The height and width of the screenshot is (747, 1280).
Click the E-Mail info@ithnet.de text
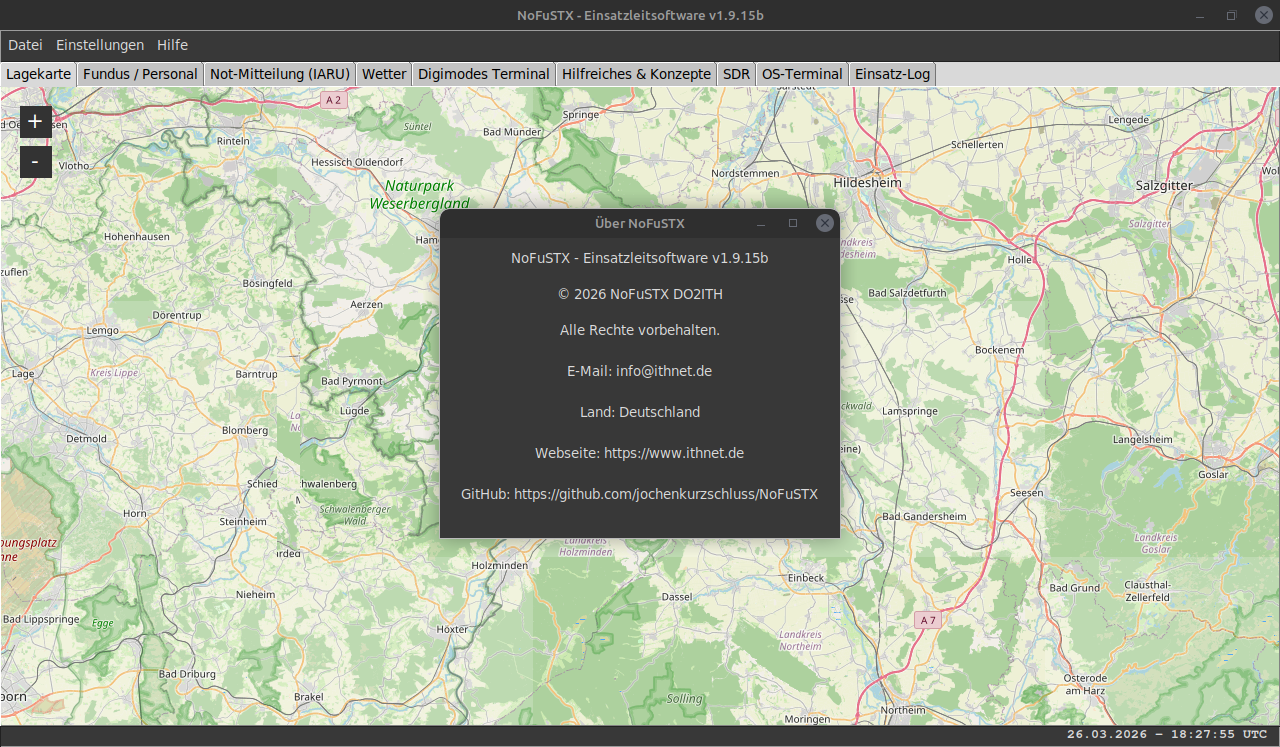click(640, 371)
